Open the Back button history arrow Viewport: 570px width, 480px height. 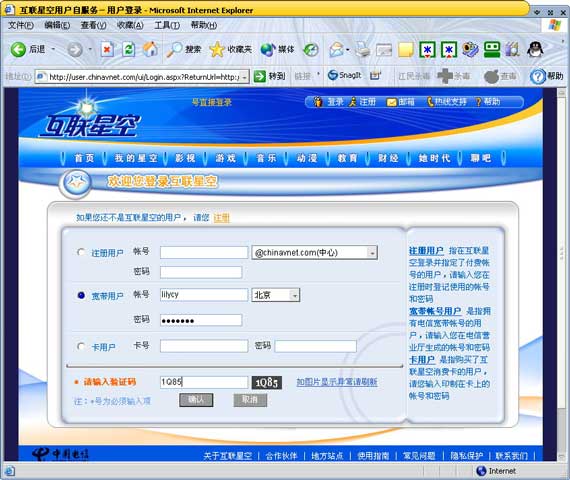[x=53, y=49]
